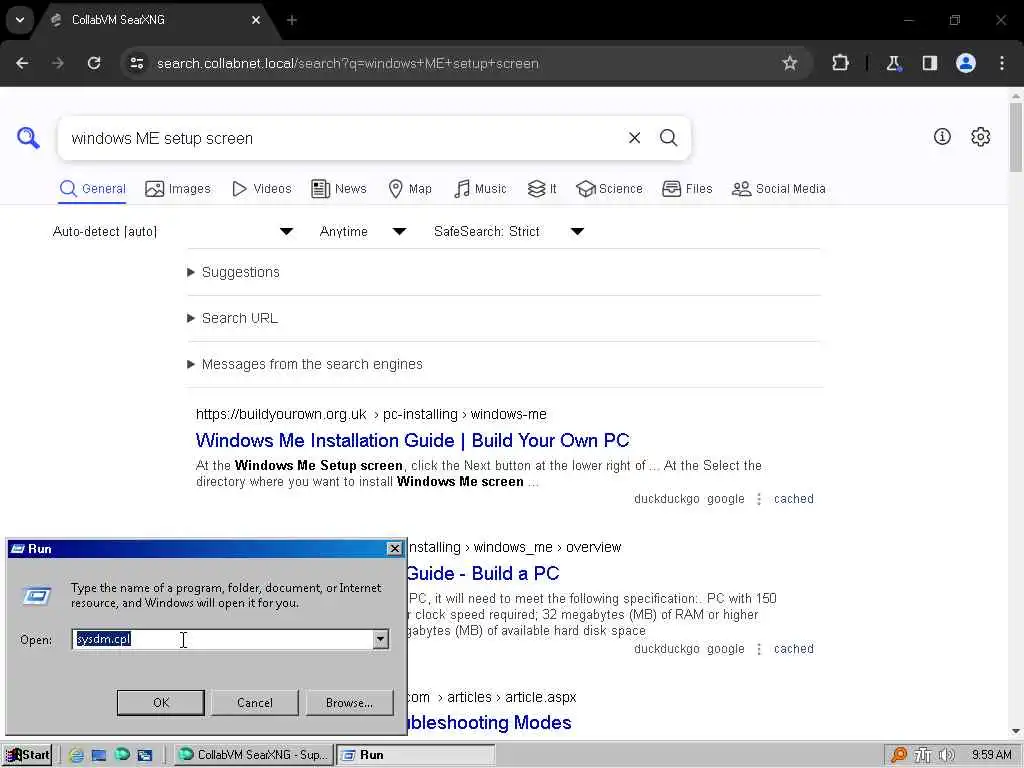Click the search query input field
This screenshot has height=768, width=1024.
(340, 138)
